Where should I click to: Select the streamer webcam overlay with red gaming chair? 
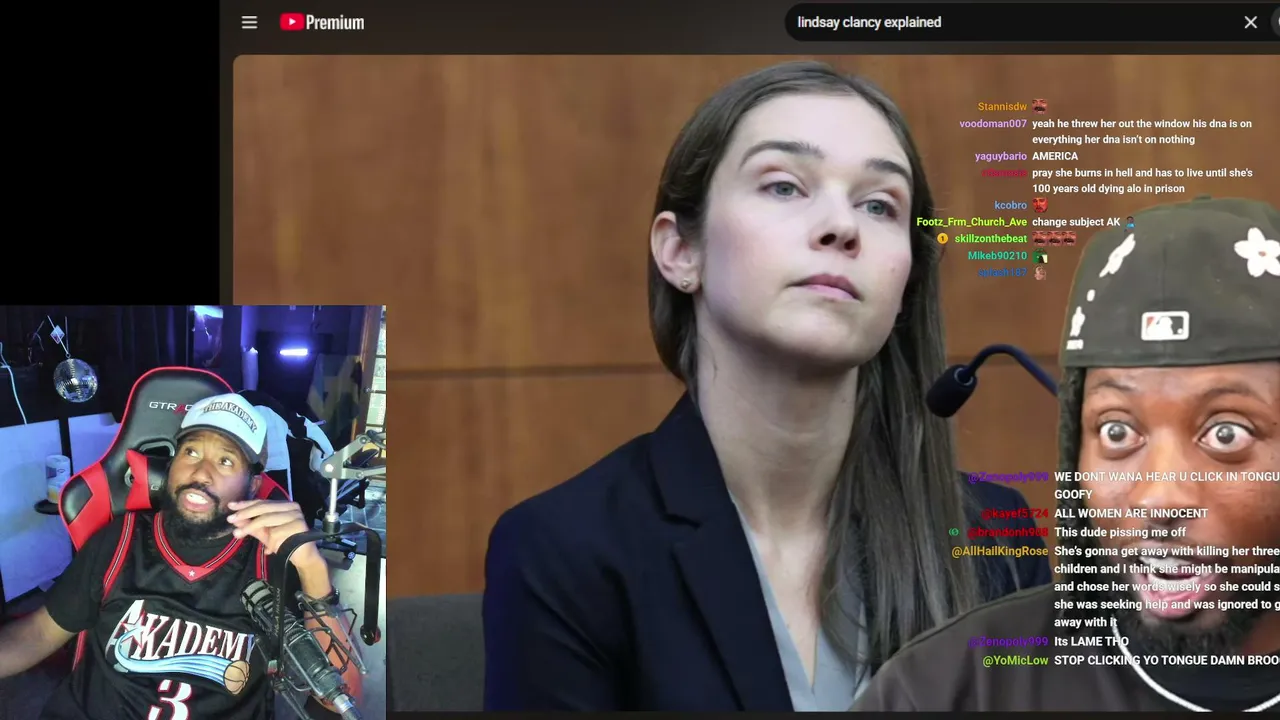click(192, 513)
